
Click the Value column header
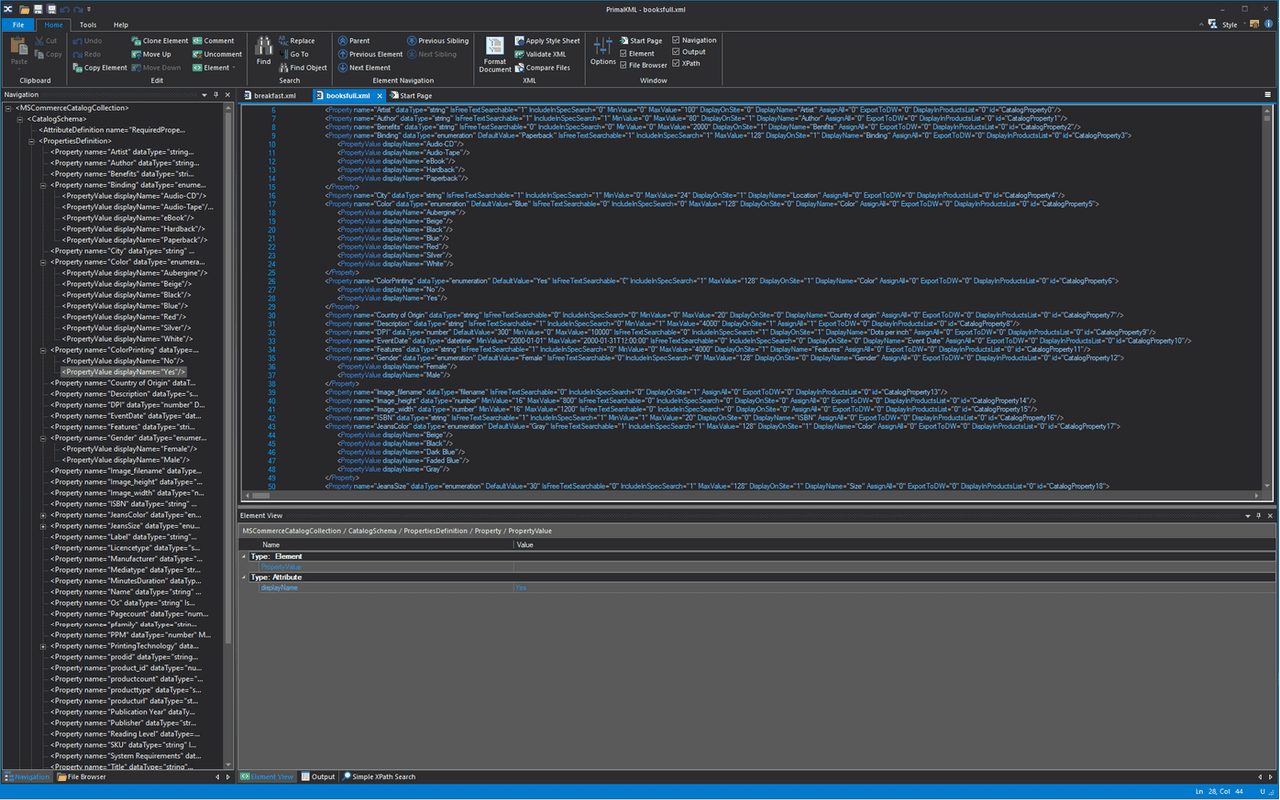tap(895, 545)
